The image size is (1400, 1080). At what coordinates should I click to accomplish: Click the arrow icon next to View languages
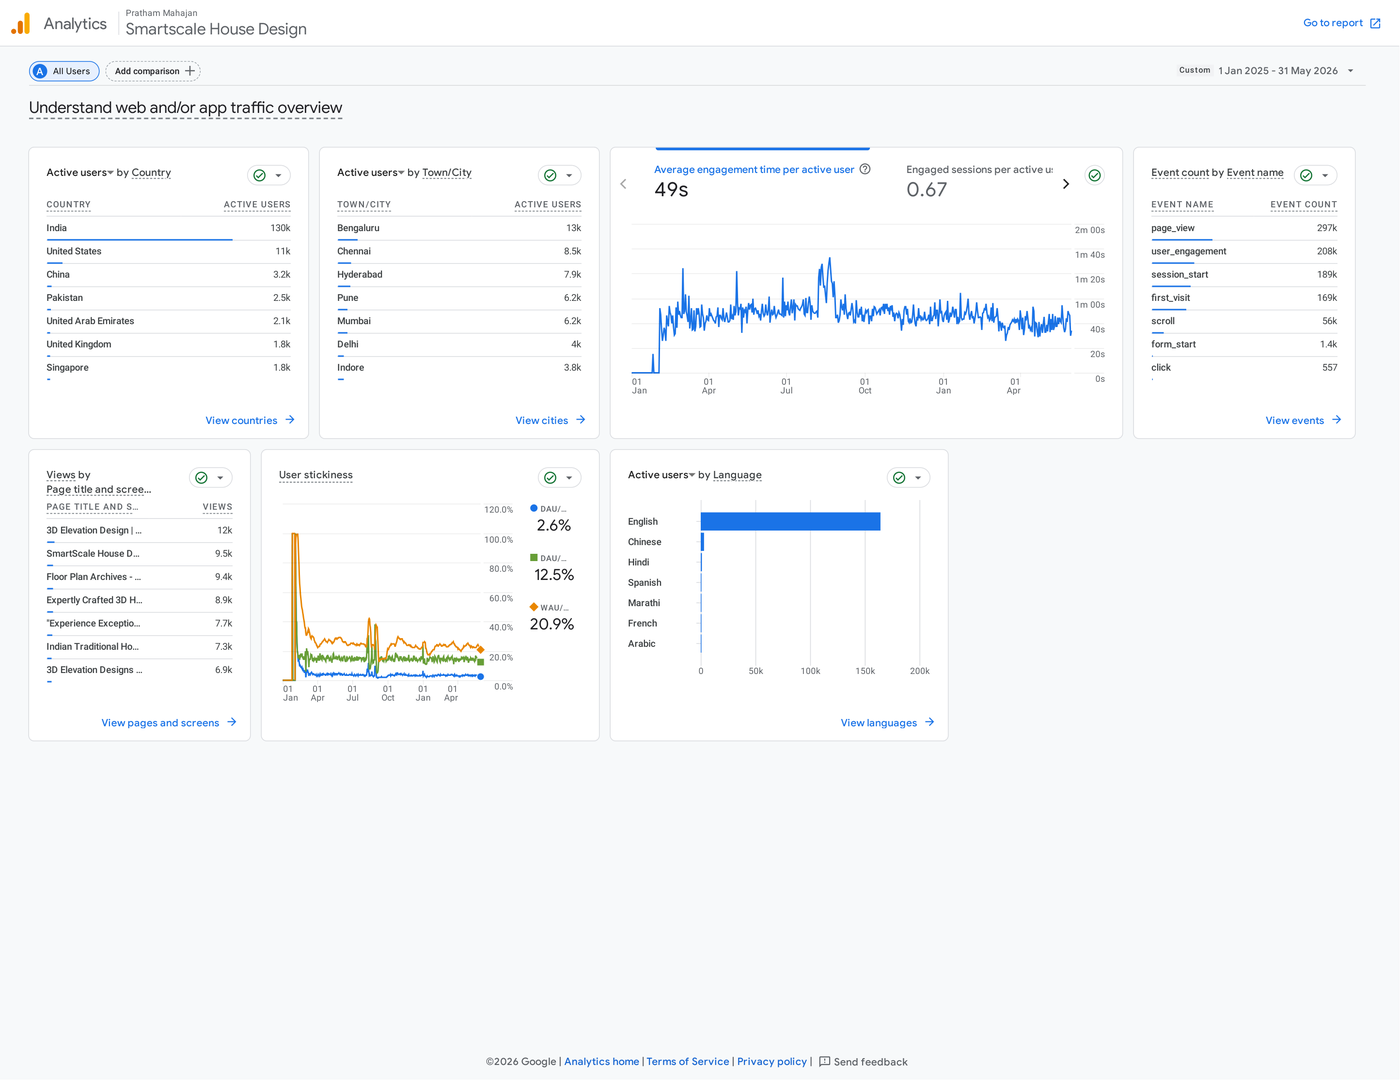click(x=930, y=722)
